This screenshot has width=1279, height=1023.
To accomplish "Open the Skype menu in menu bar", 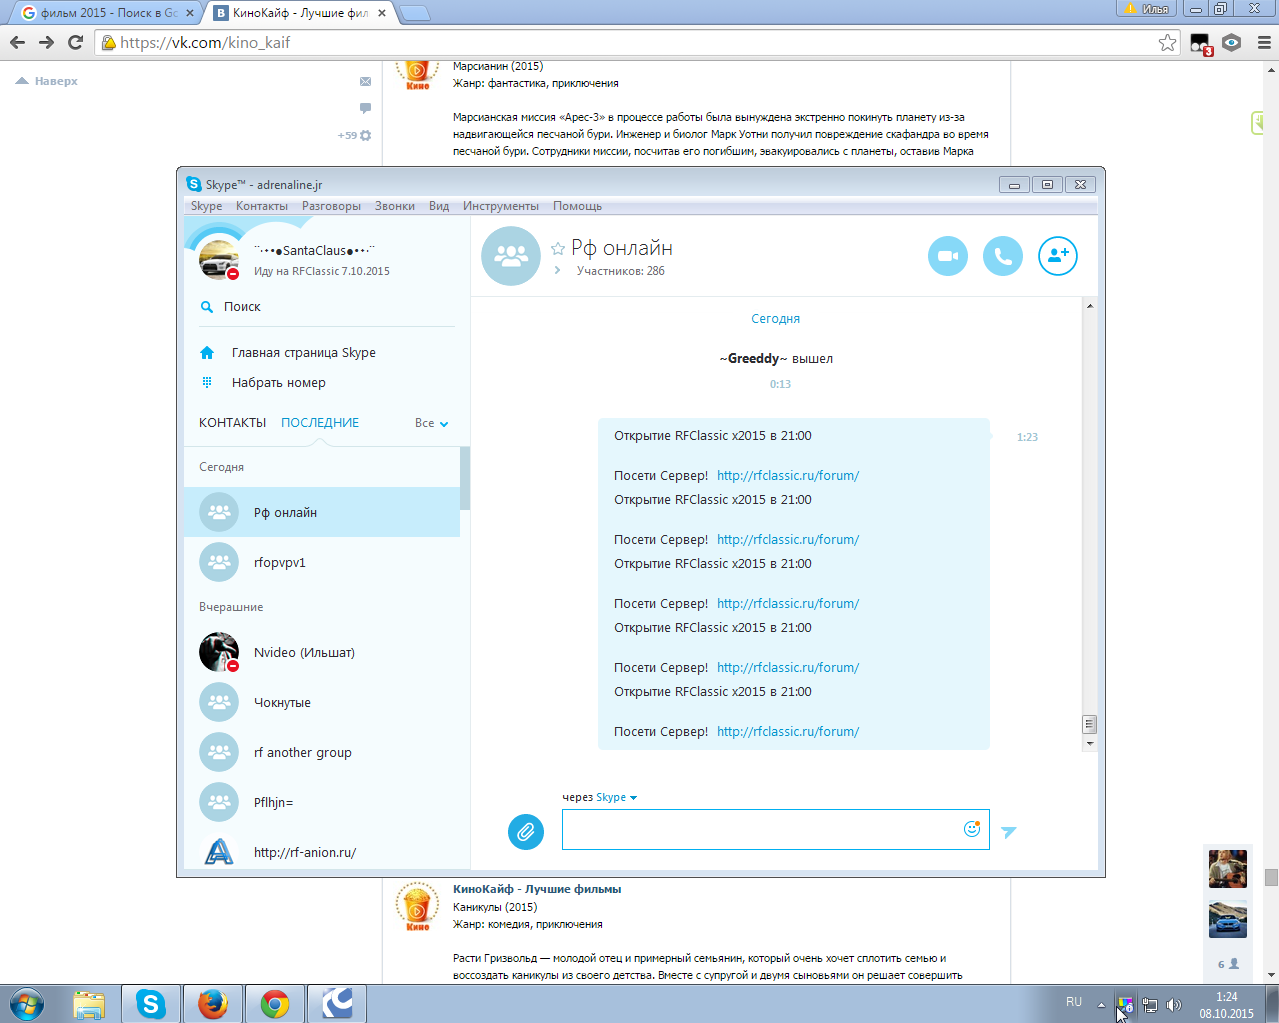I will [x=207, y=206].
